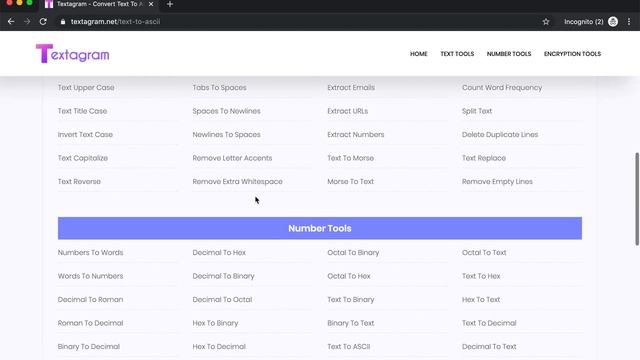Open Words To Numbers tool
The image size is (640, 360).
tap(91, 276)
